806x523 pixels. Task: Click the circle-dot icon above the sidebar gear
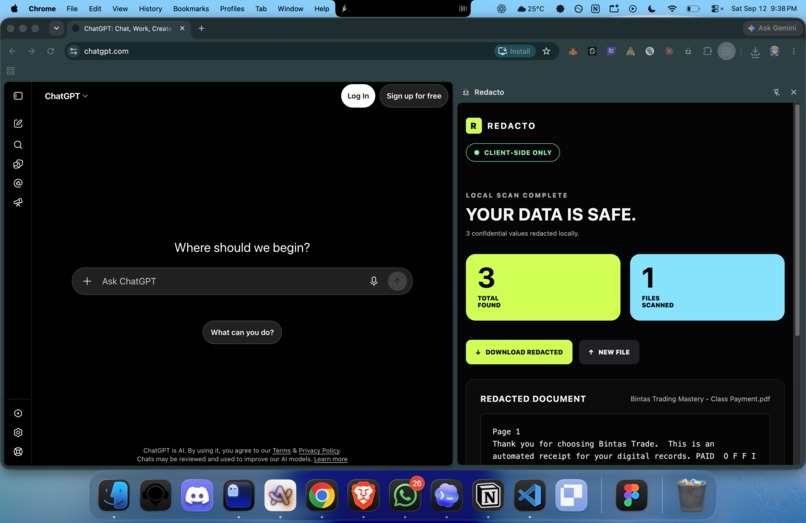[x=18, y=413]
